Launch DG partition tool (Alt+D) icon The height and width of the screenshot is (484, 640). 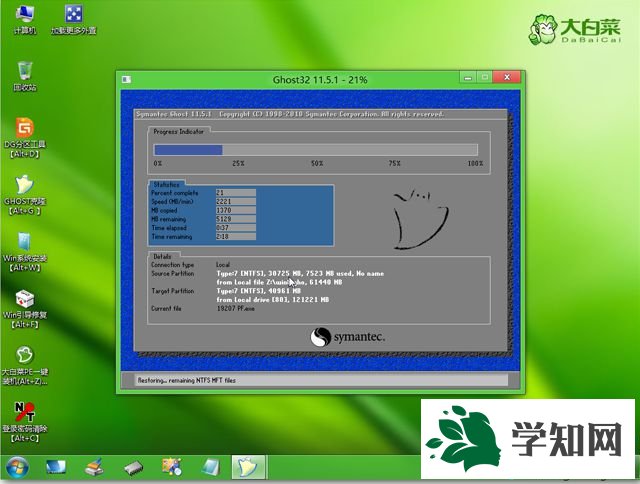point(25,138)
